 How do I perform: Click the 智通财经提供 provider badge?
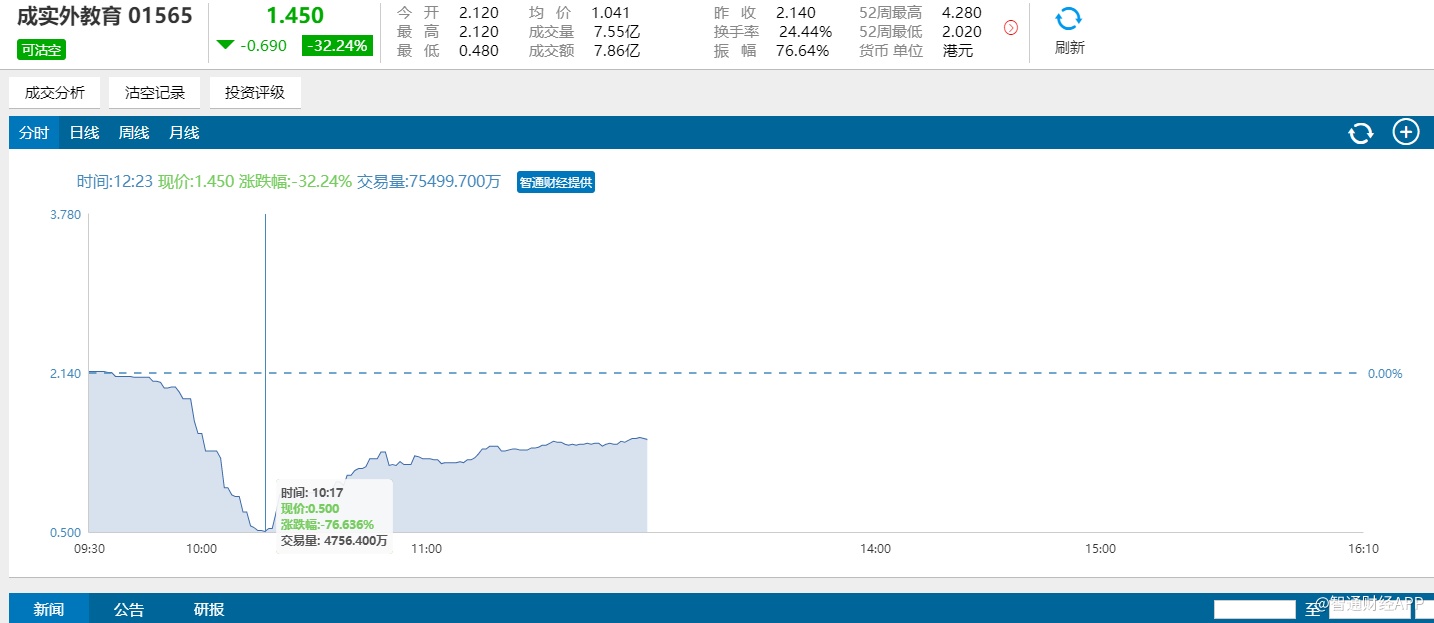pos(556,182)
